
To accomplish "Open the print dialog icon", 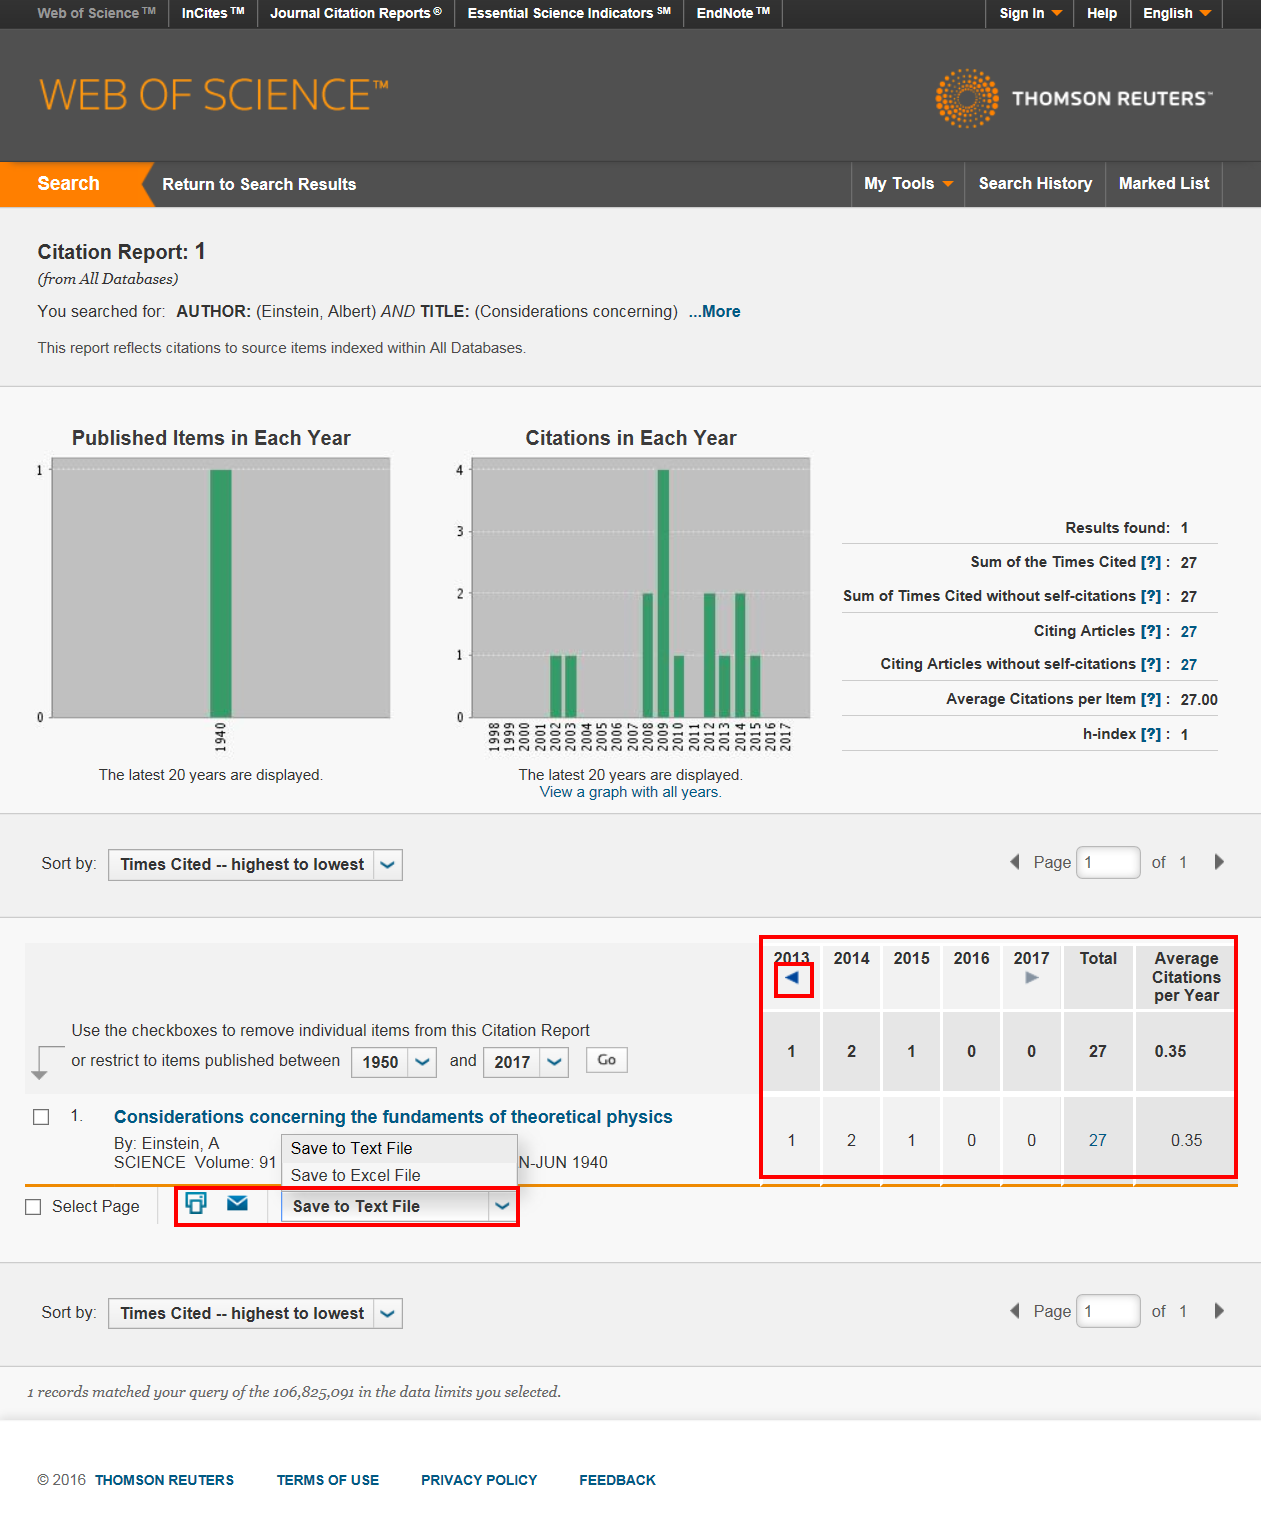I will (x=196, y=1204).
